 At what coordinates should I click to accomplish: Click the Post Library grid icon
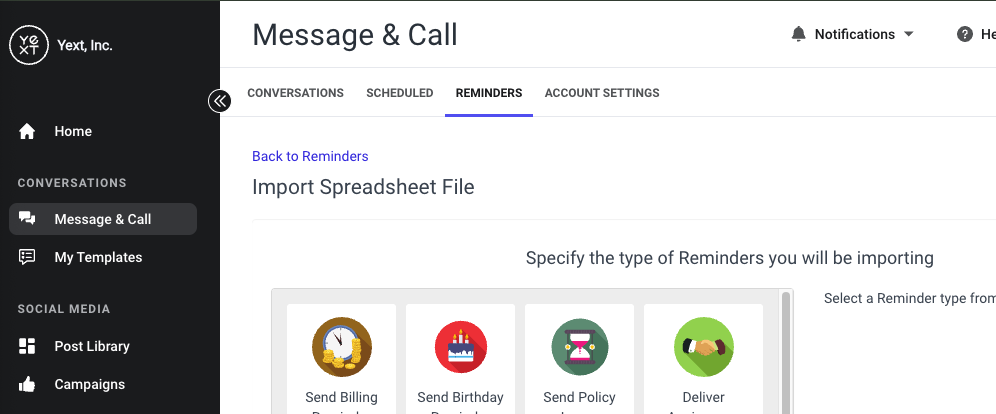point(27,346)
